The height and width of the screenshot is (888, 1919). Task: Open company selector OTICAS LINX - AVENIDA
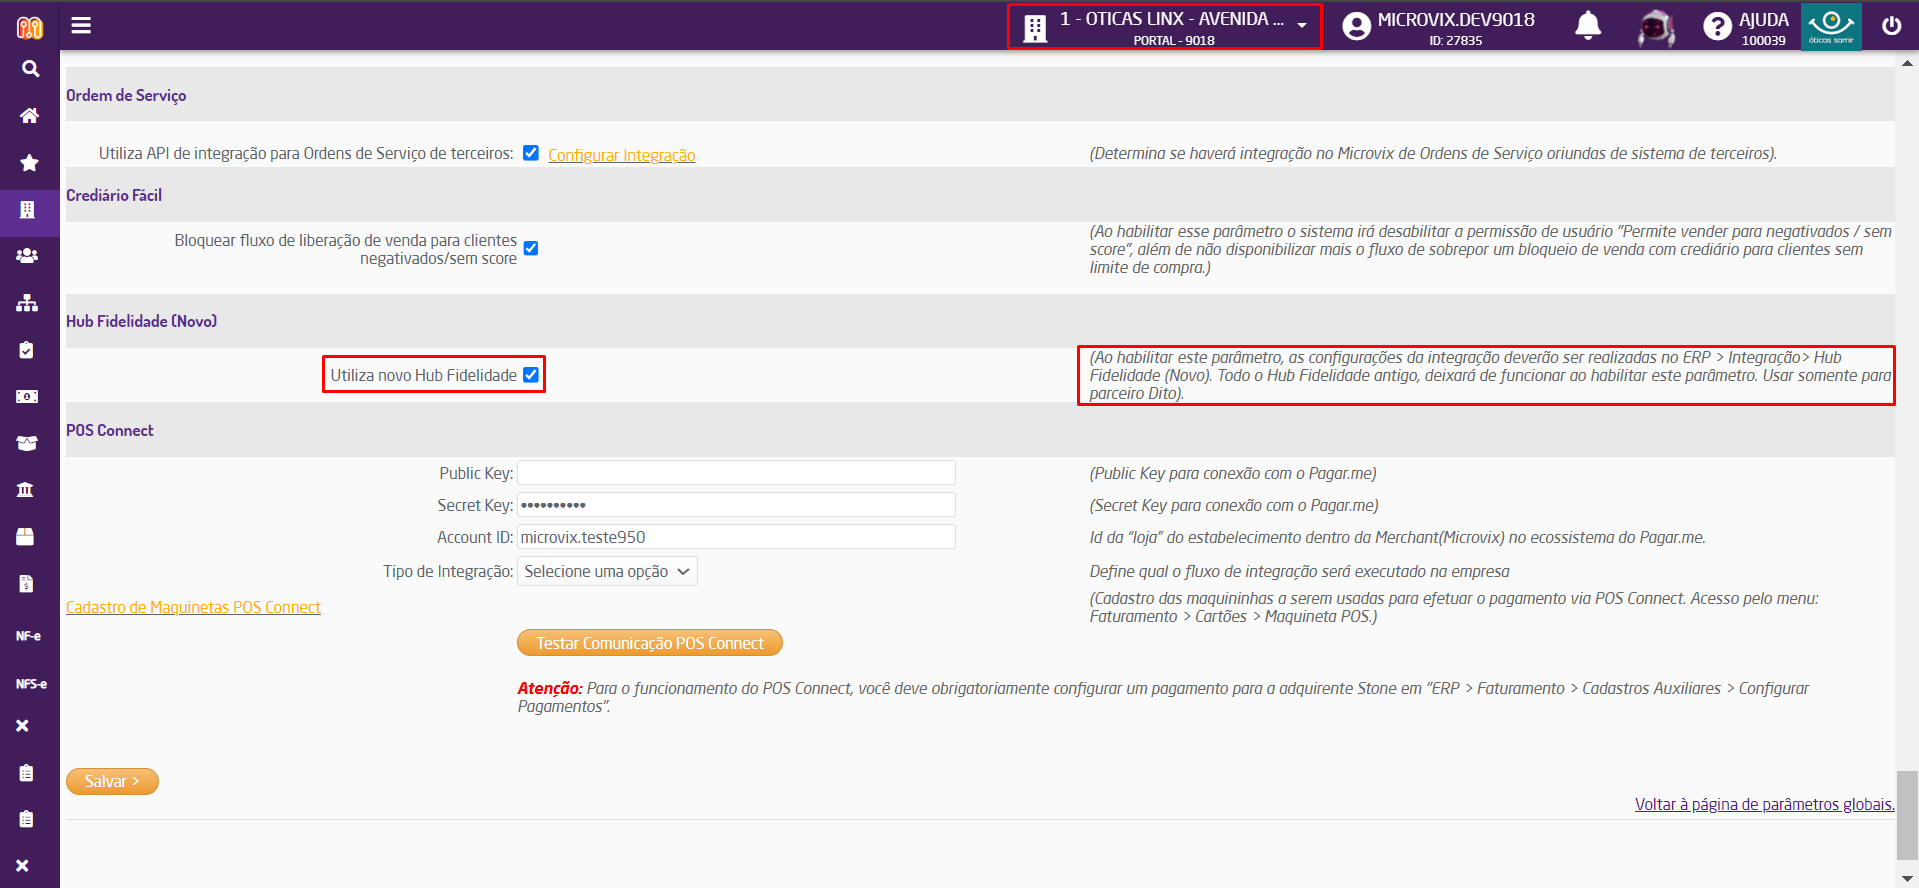coord(1164,27)
